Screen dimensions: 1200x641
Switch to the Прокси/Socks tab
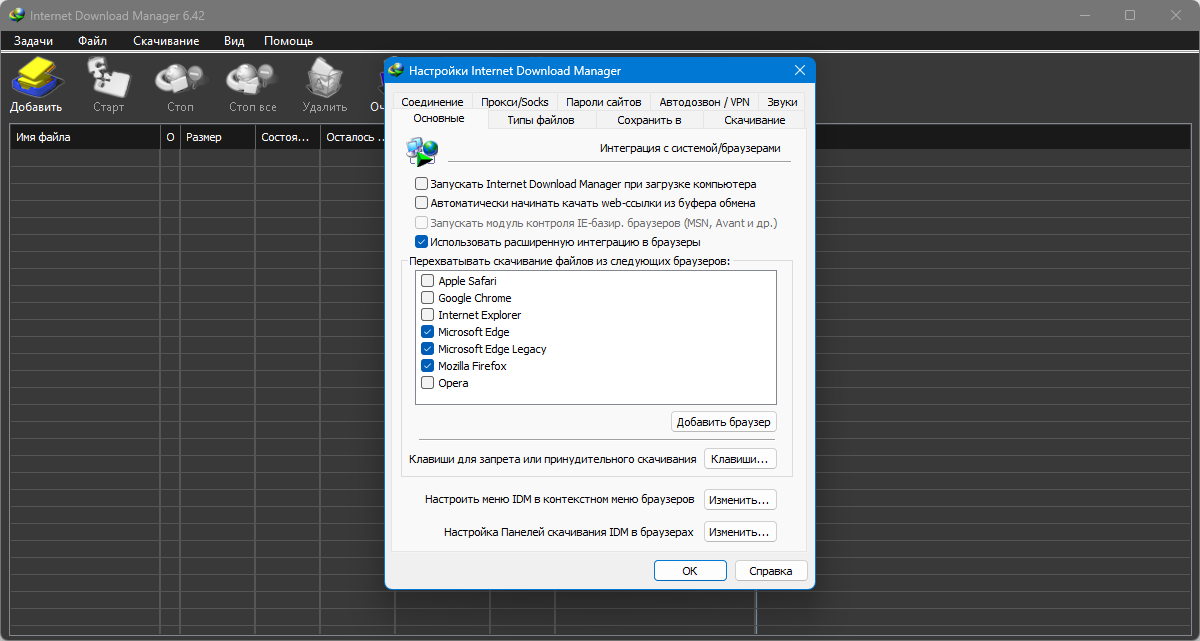click(x=514, y=102)
